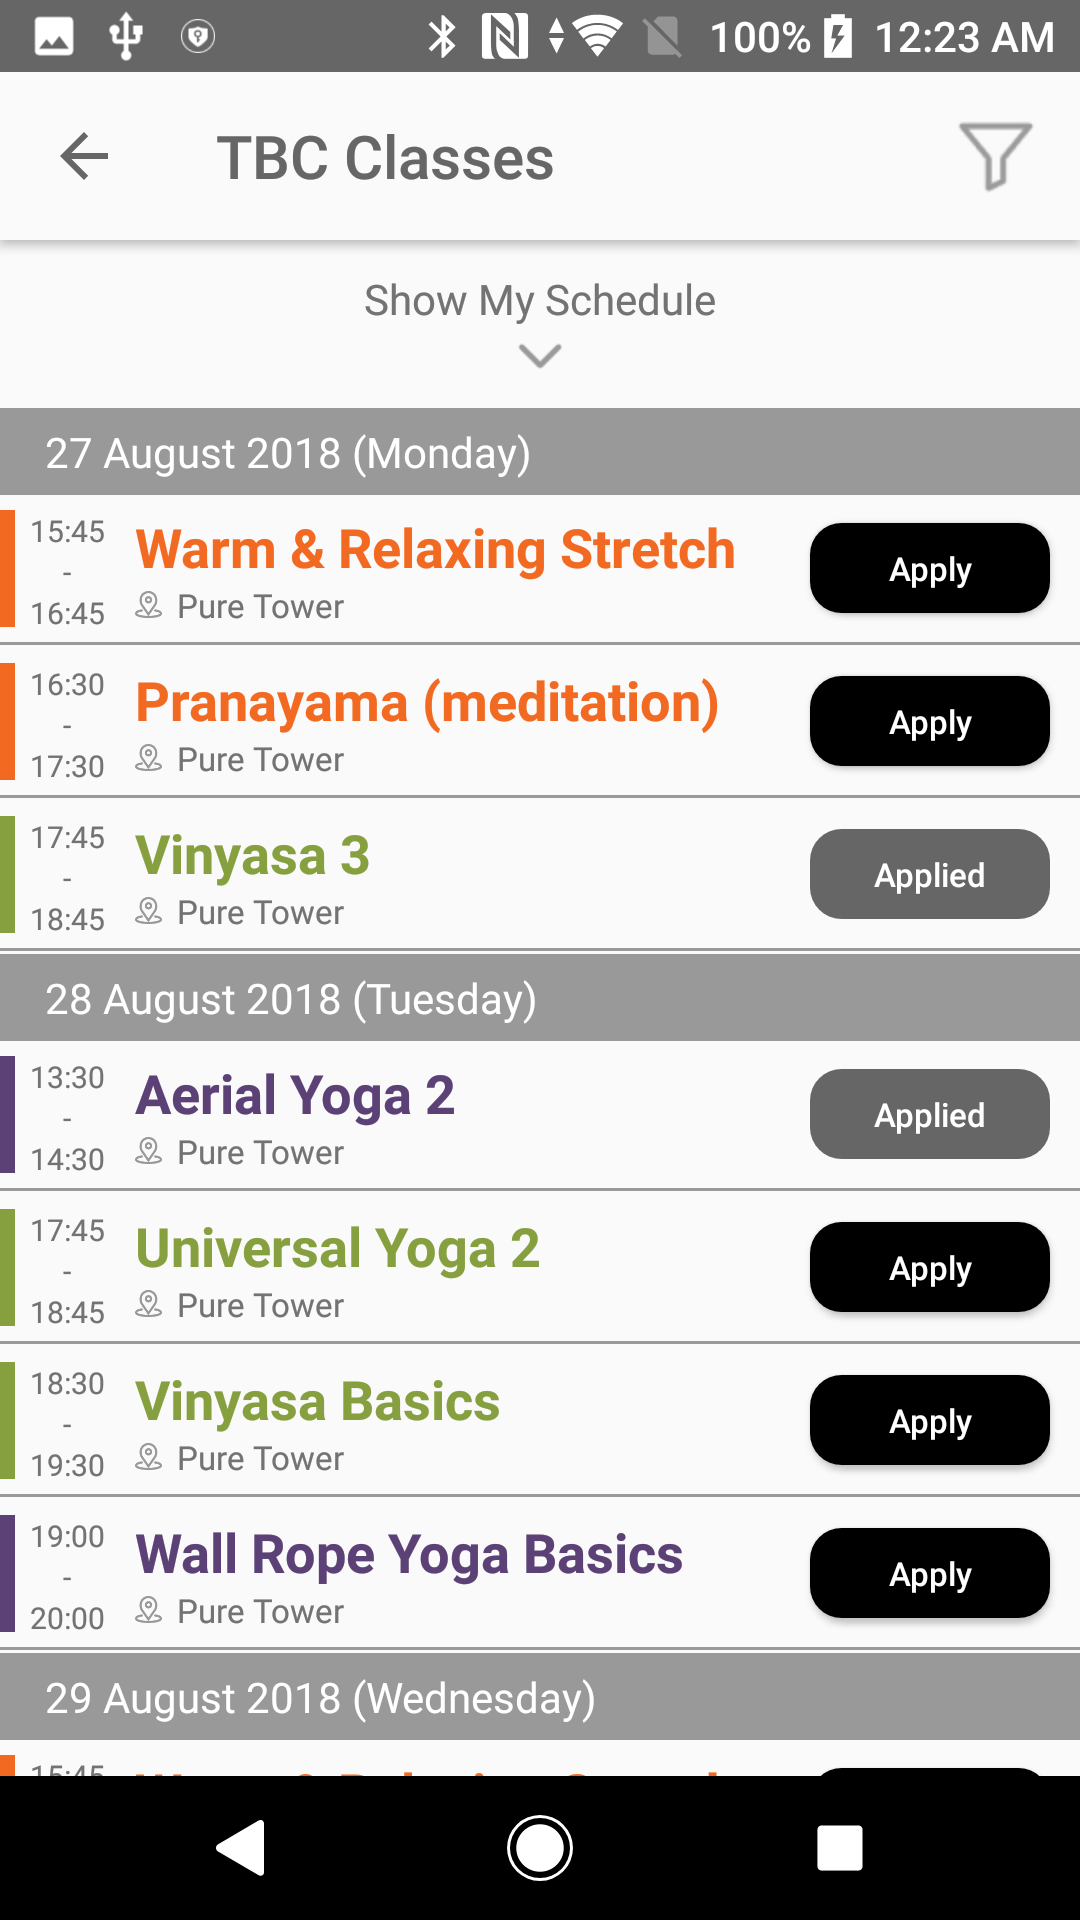Viewport: 1080px width, 1920px height.
Task: Tap Android recent apps square
Action: click(839, 1847)
